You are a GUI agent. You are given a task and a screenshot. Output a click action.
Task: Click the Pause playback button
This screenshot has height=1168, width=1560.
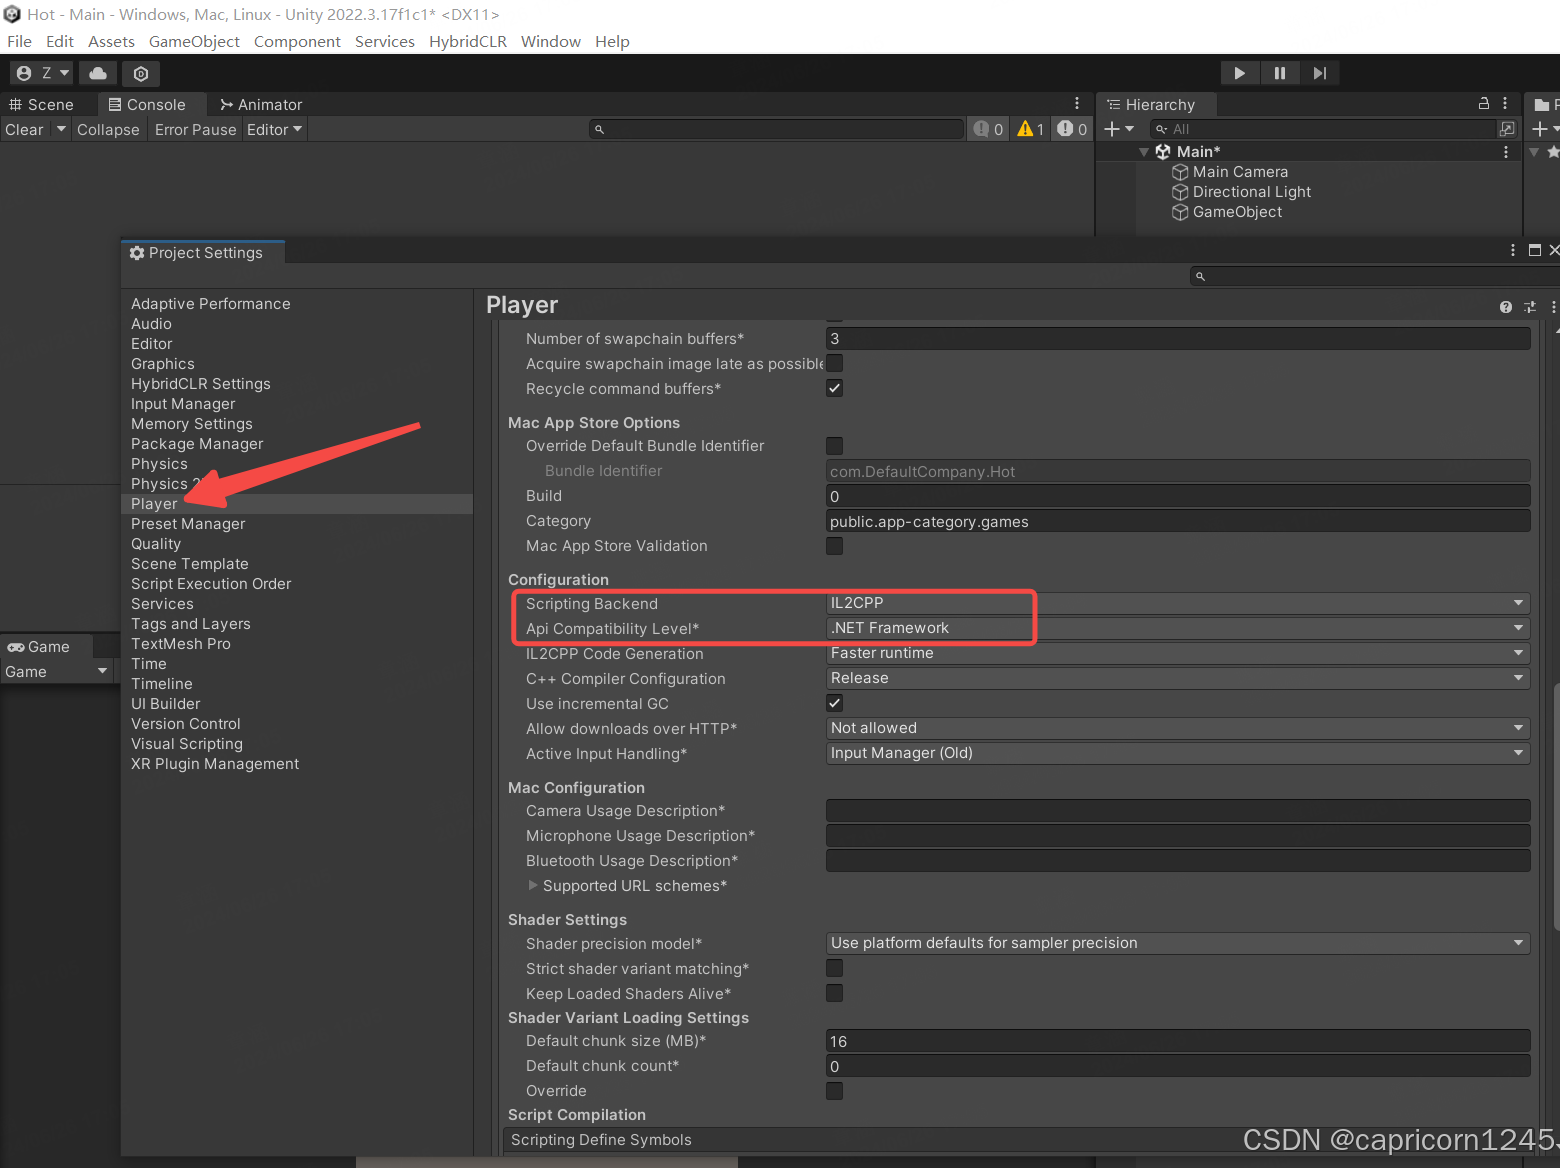(1279, 73)
